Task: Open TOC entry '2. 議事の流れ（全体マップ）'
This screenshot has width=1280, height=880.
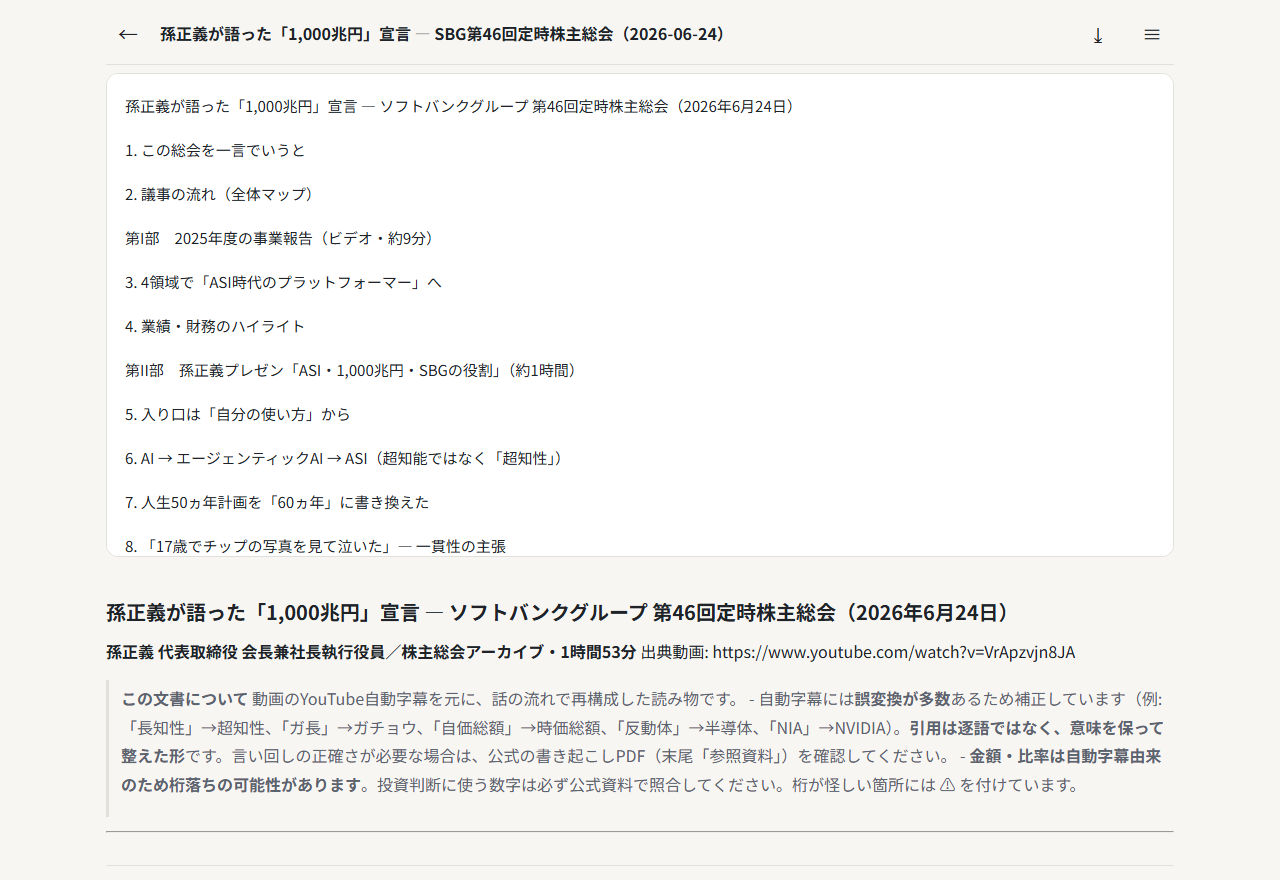Action: [220, 194]
